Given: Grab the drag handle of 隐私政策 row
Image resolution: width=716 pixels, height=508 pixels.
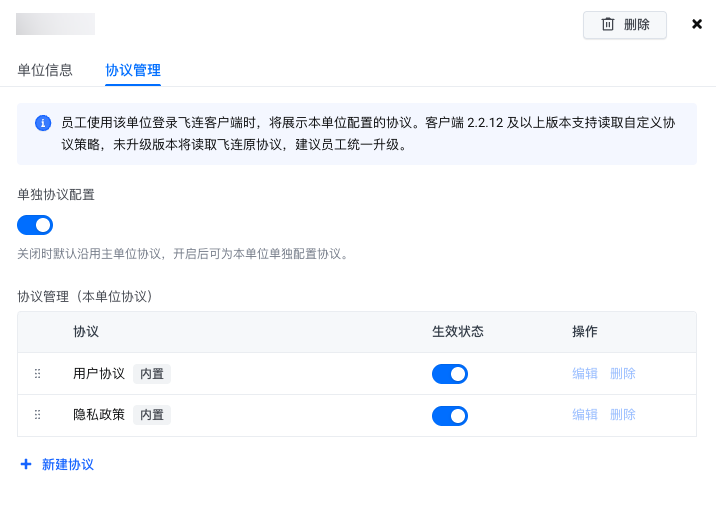Looking at the screenshot, I should pos(37,415).
